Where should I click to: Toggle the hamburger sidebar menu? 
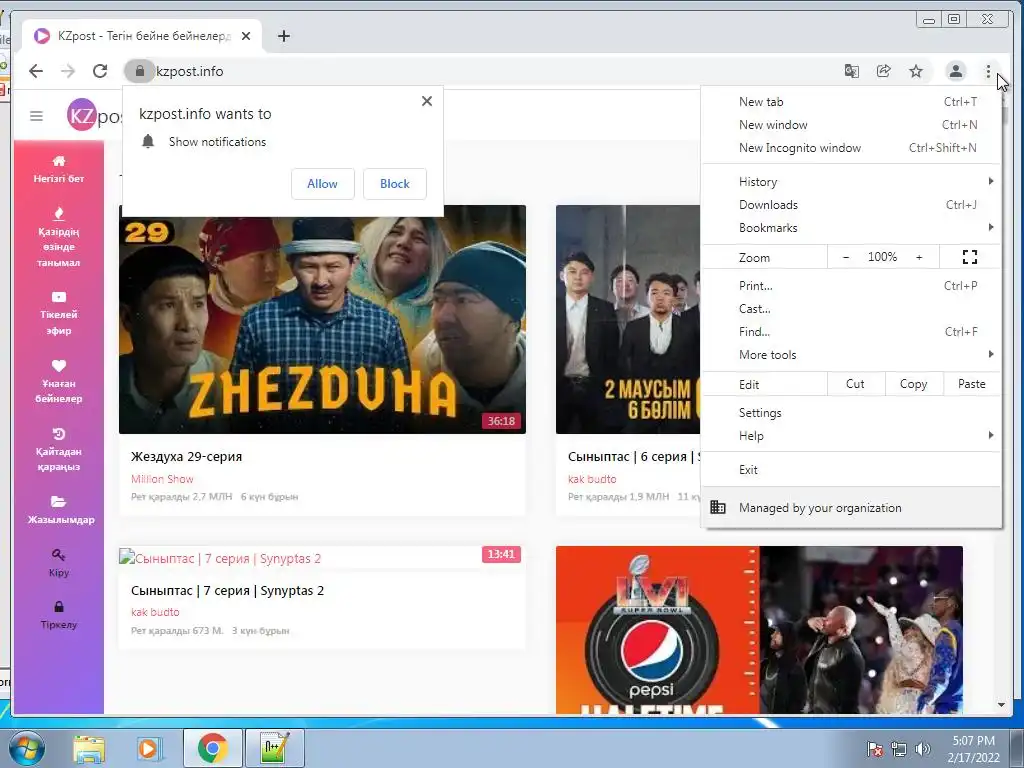[37, 116]
